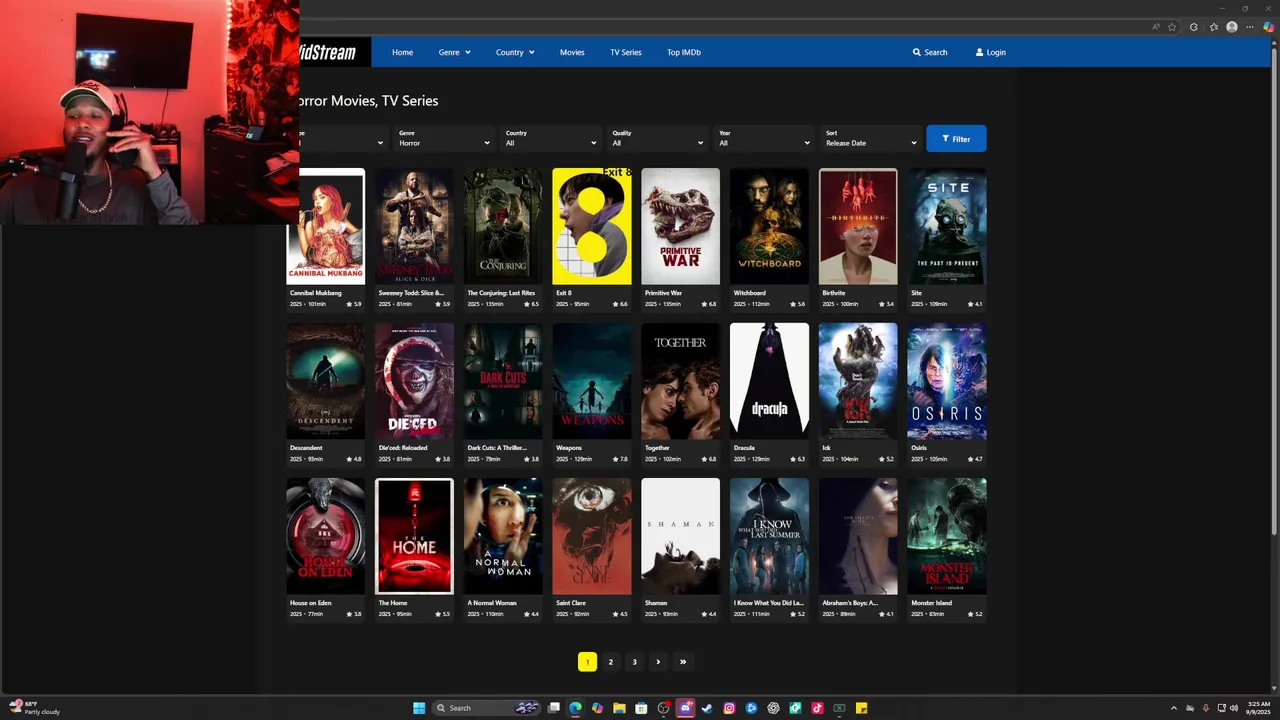Open the Genre filter dropdown set to Horror

444,138
